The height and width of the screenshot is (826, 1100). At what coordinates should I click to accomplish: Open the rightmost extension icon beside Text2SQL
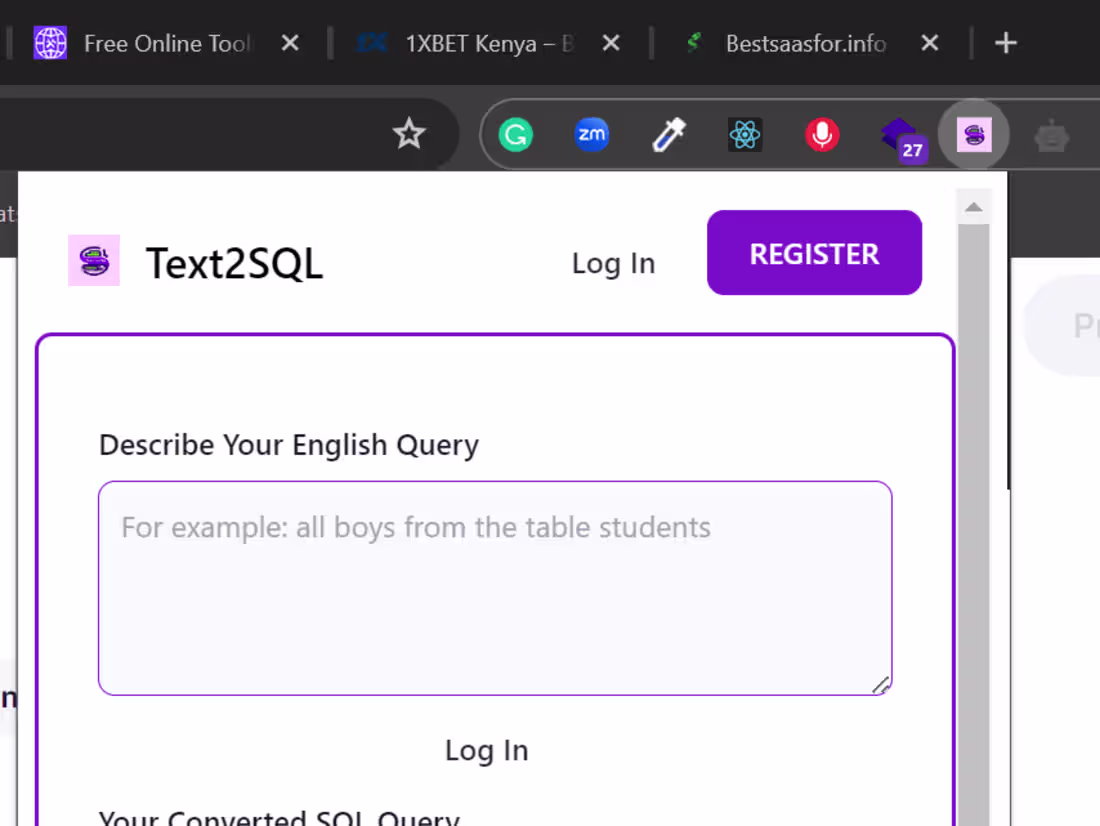click(x=1051, y=134)
